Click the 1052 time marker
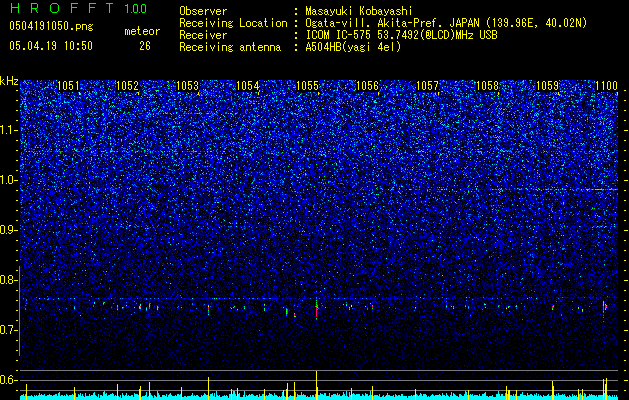This screenshot has height=400, width=629. tap(128, 86)
